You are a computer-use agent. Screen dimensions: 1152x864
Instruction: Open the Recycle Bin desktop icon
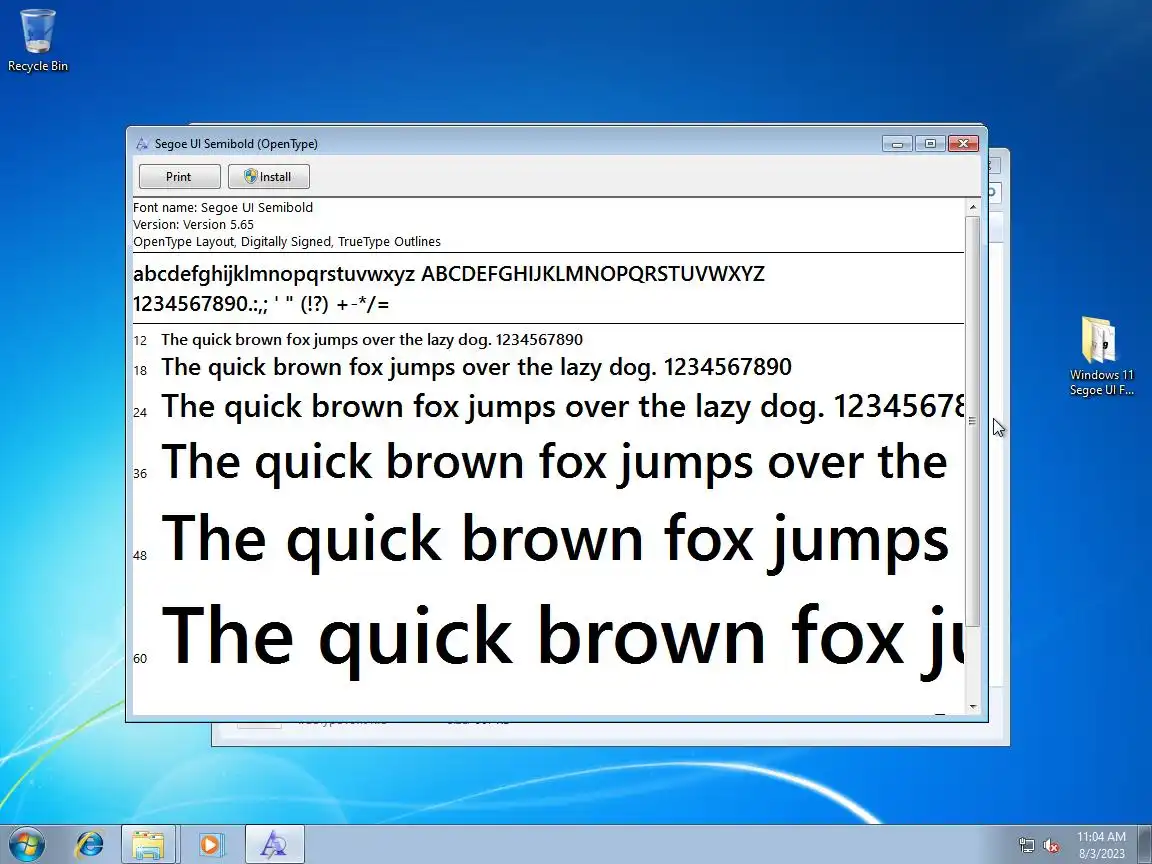[37, 40]
